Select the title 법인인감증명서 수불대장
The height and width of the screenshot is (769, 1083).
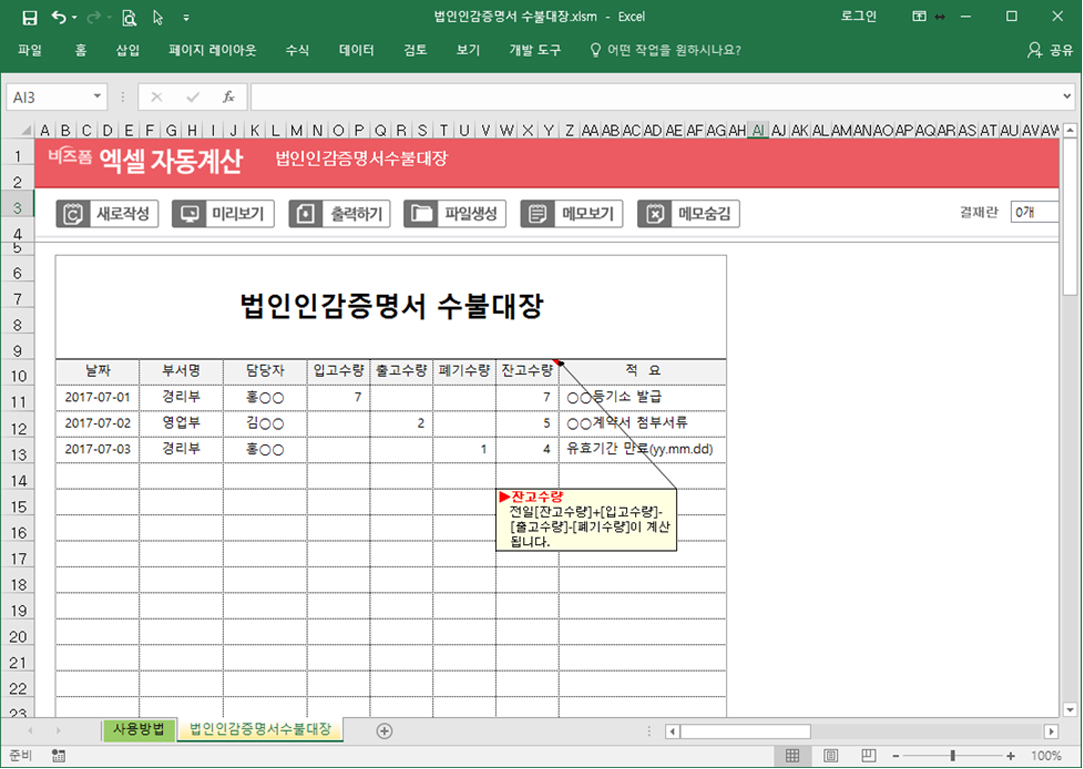(391, 306)
